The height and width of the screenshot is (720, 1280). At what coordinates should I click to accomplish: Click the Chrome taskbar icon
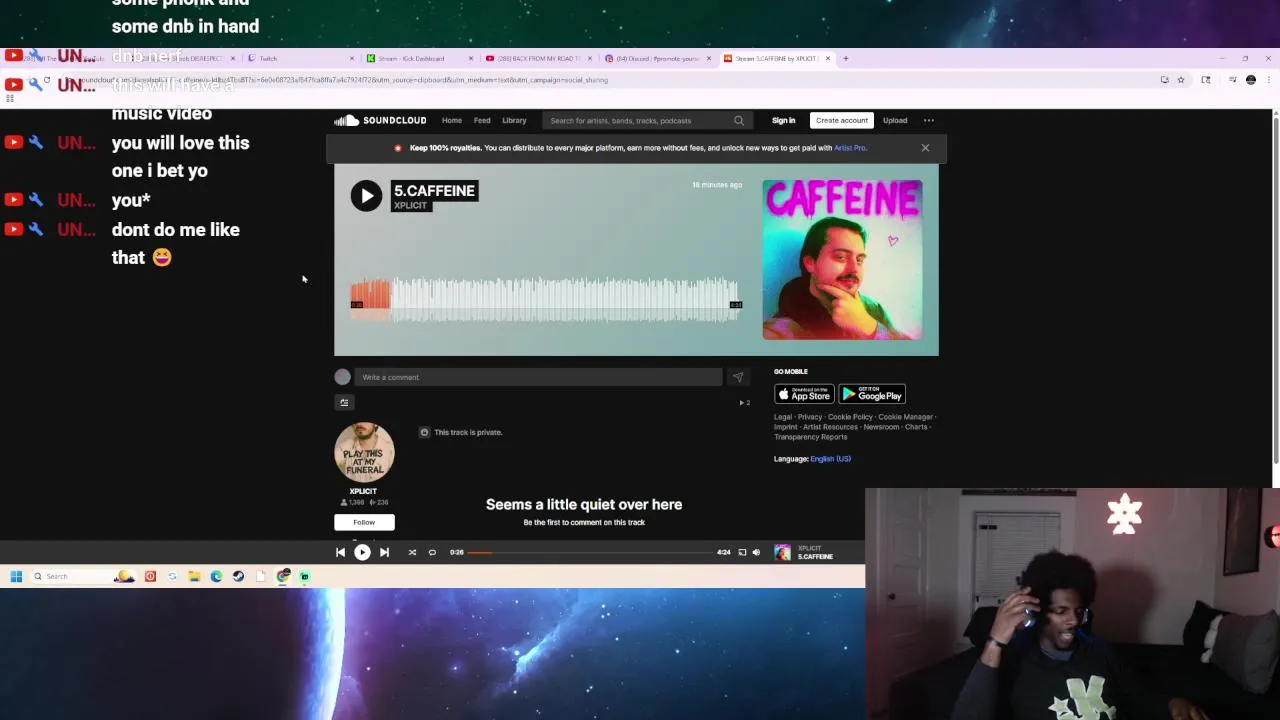point(283,576)
